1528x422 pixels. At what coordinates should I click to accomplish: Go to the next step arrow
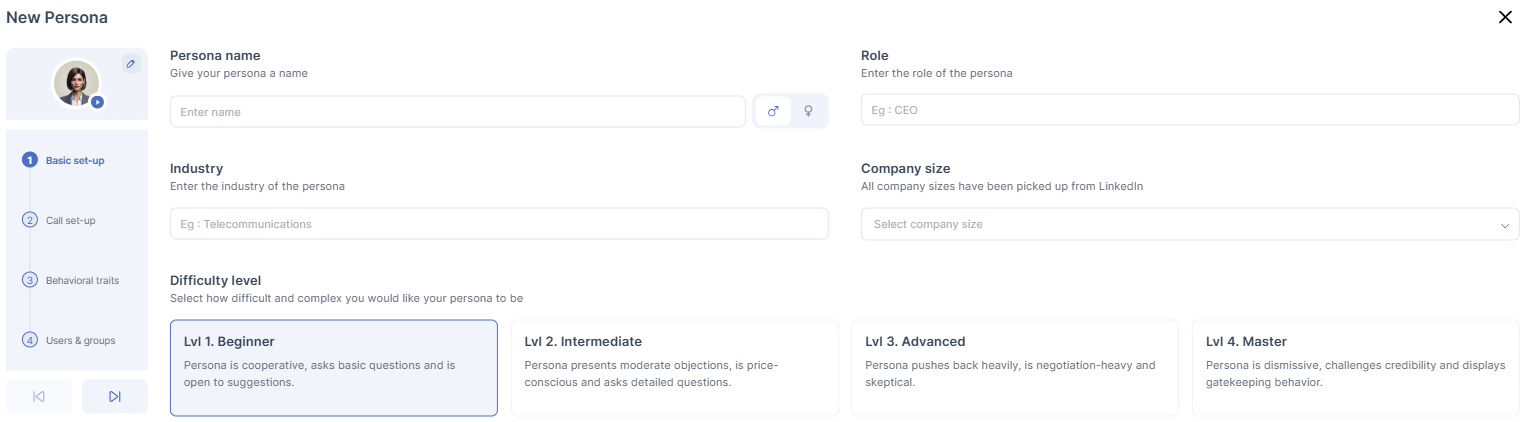pyautogui.click(x=114, y=397)
